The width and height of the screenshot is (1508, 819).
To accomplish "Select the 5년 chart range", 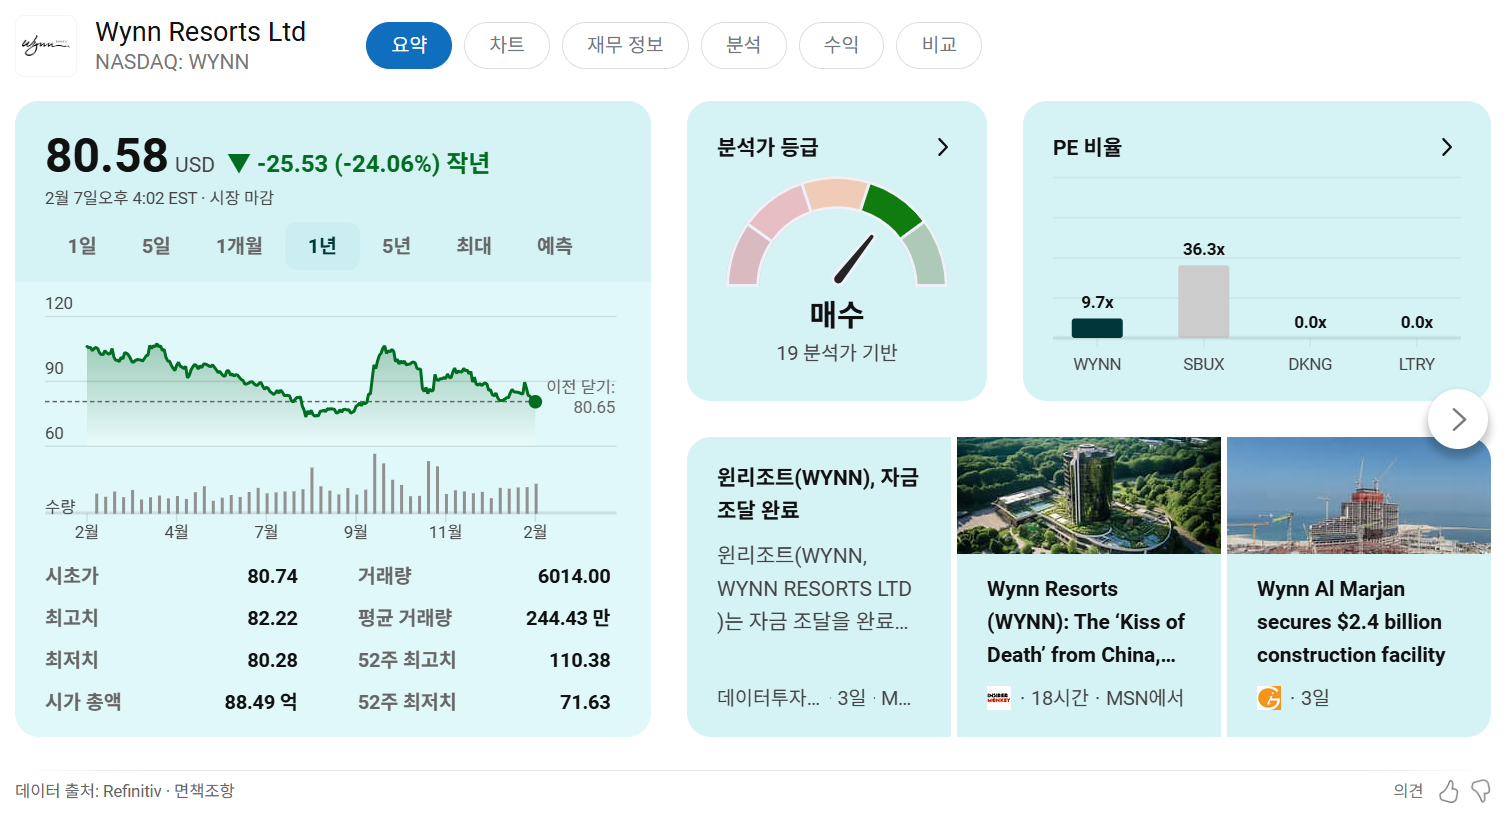I will (x=396, y=246).
